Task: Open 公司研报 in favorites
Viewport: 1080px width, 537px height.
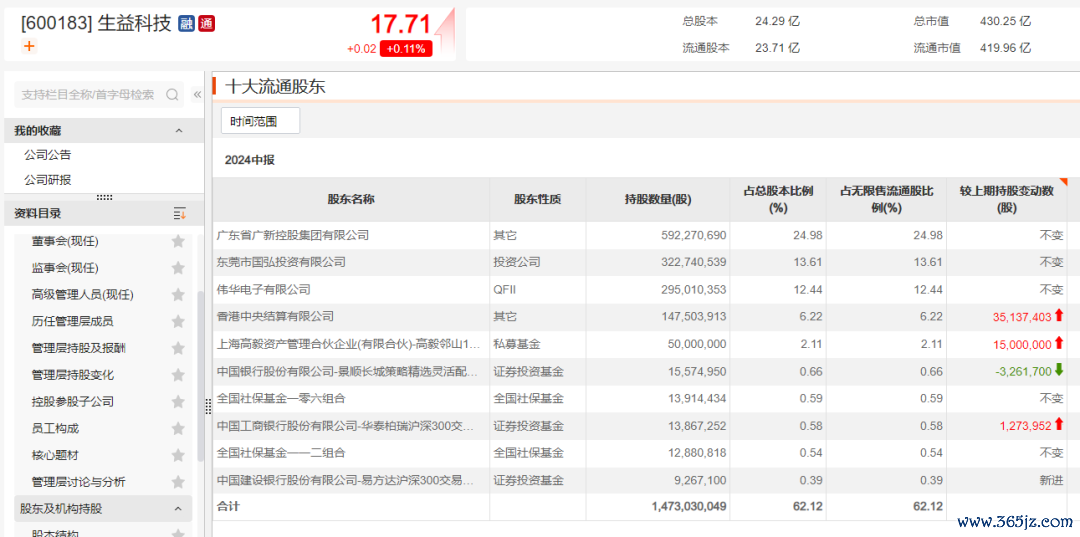Action: tap(48, 180)
